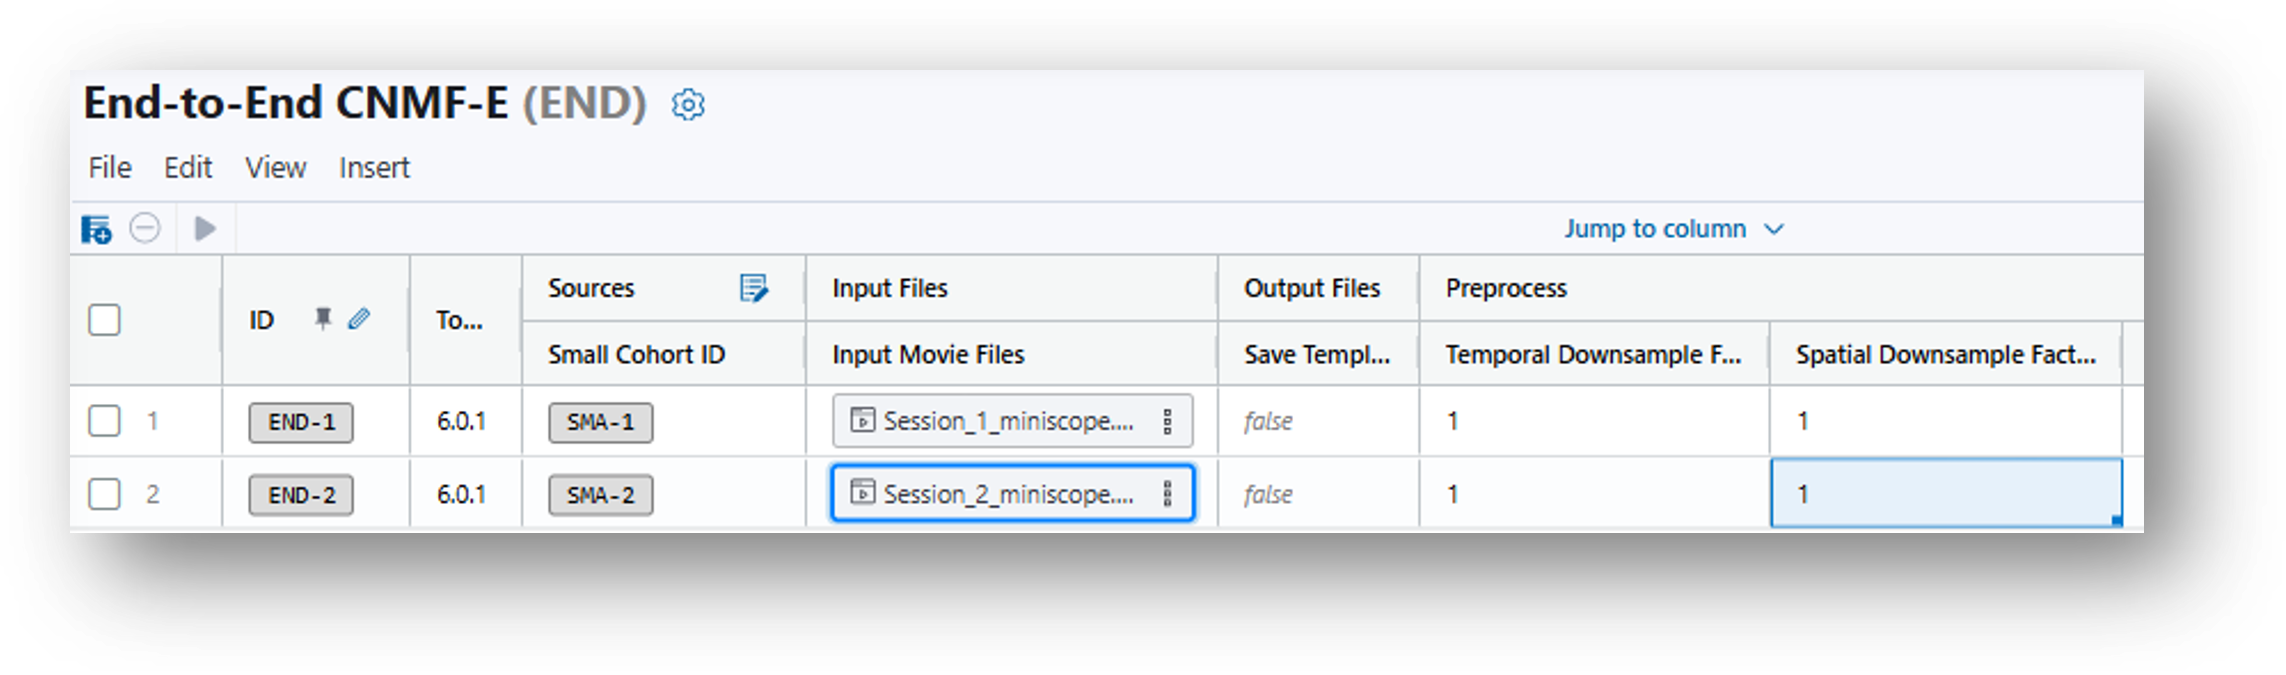Click the add row icon in toolbar
The height and width of the screenshot is (675, 2286).
click(x=96, y=229)
